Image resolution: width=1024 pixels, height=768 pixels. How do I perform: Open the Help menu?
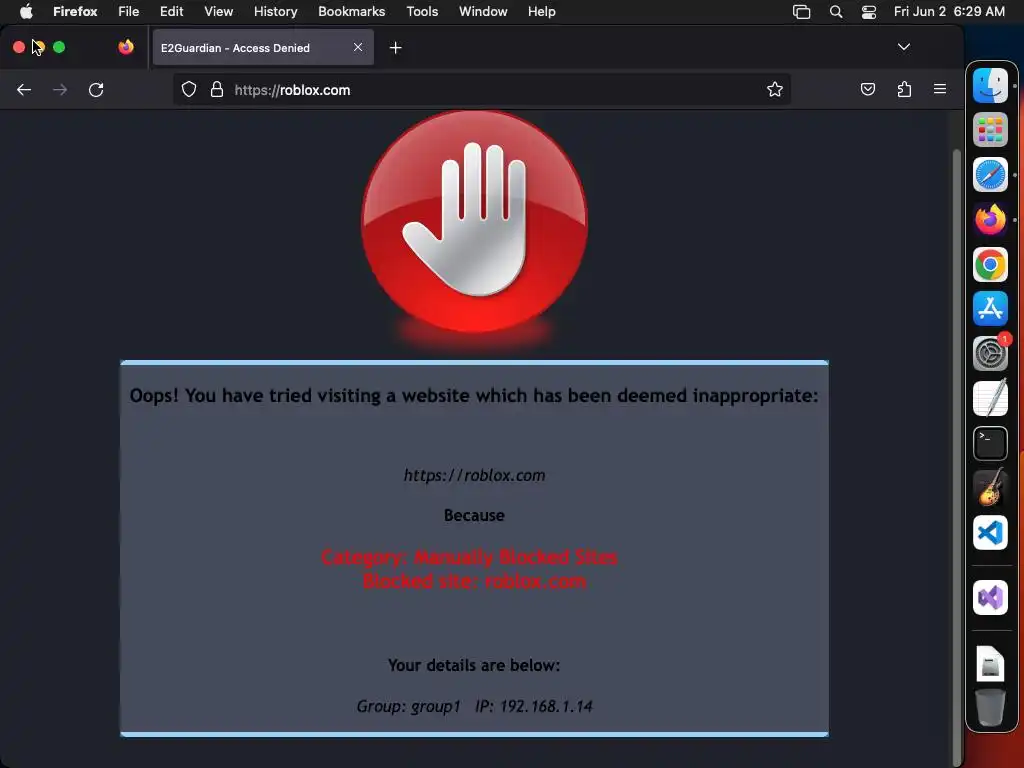541,11
